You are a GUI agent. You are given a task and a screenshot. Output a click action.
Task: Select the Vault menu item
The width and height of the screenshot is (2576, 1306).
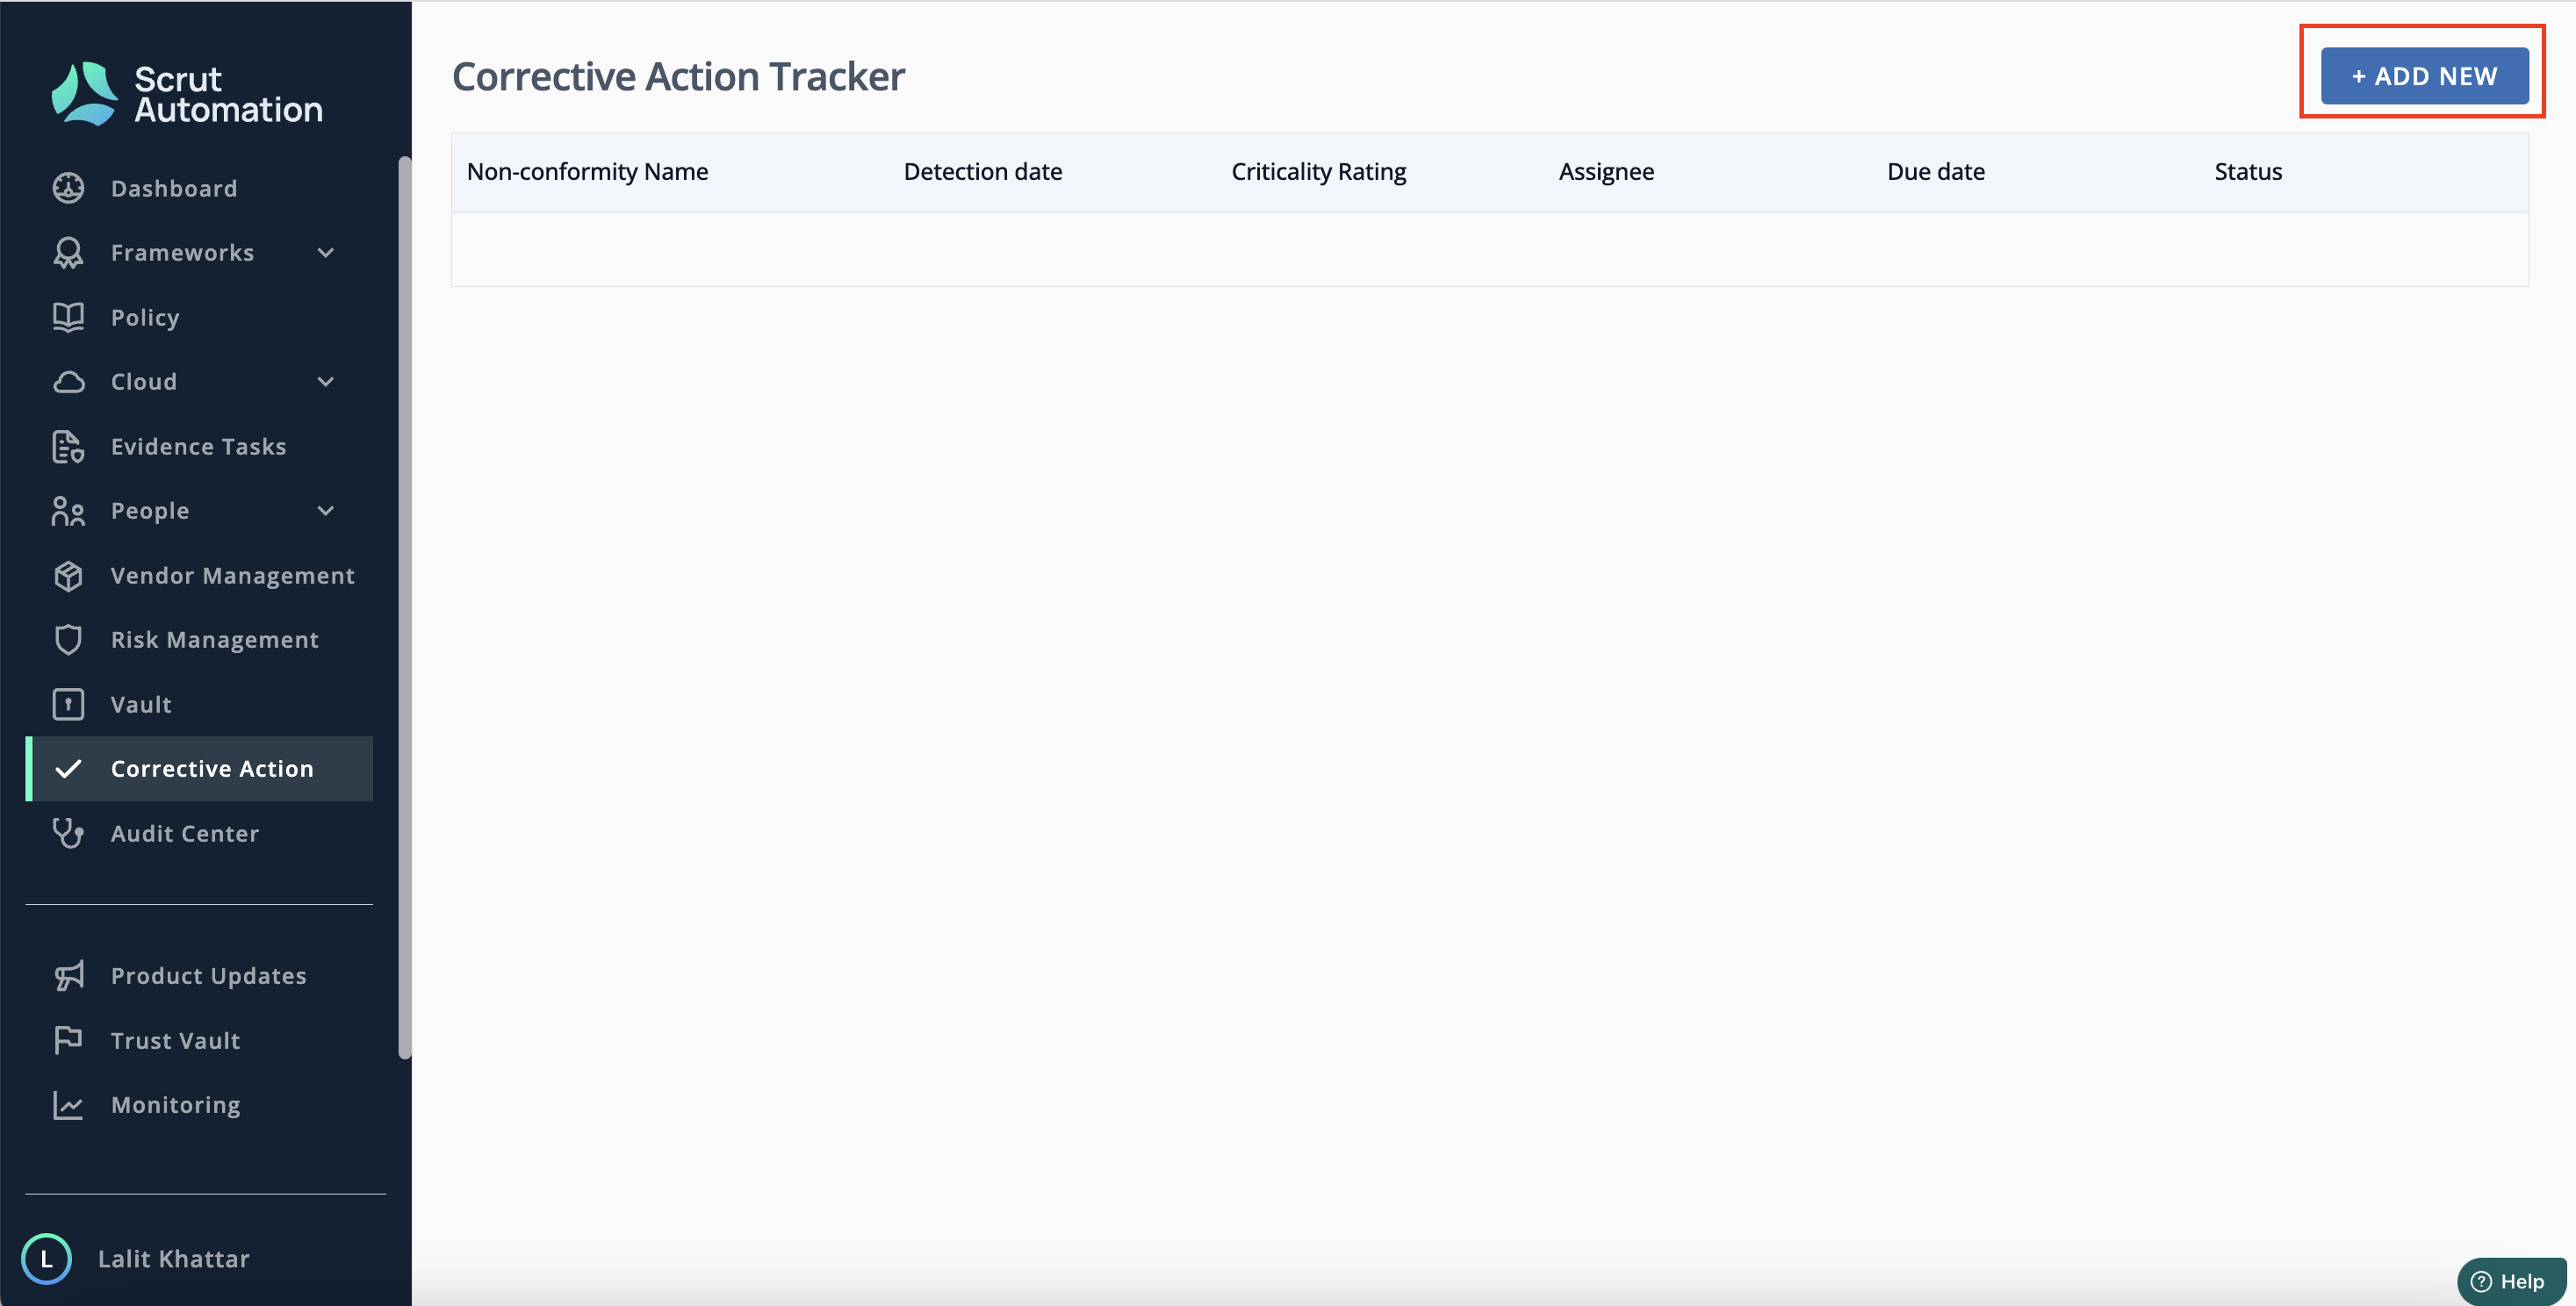[141, 704]
